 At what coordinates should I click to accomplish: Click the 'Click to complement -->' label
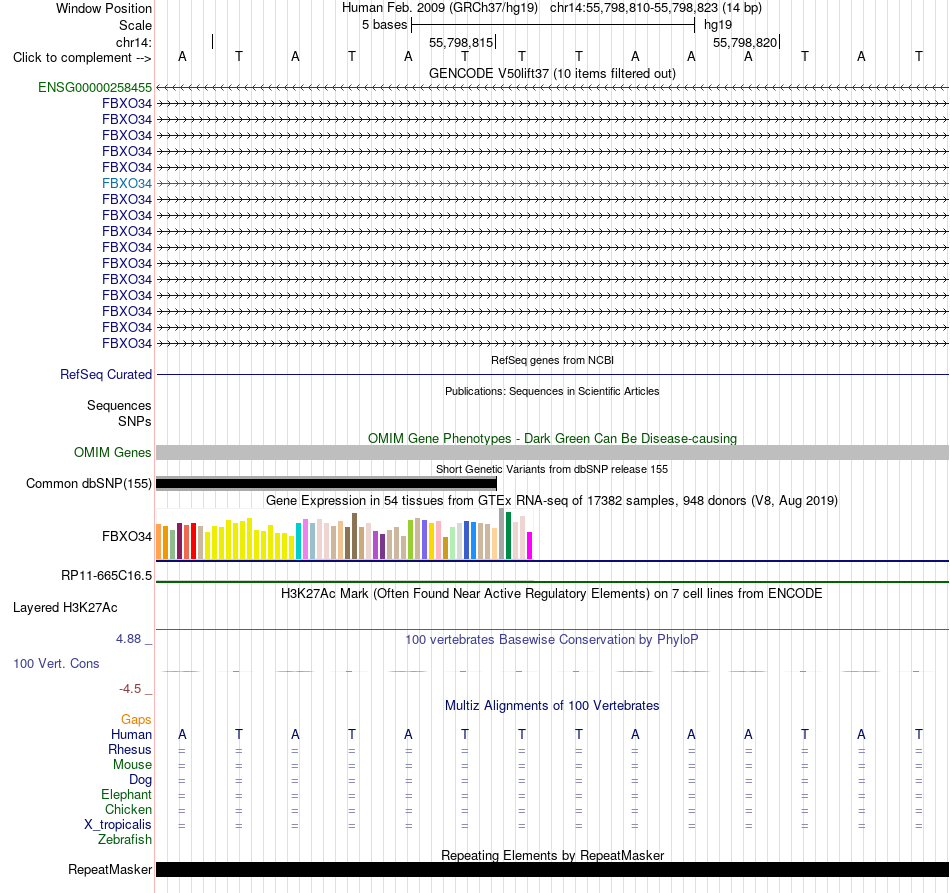[82, 58]
